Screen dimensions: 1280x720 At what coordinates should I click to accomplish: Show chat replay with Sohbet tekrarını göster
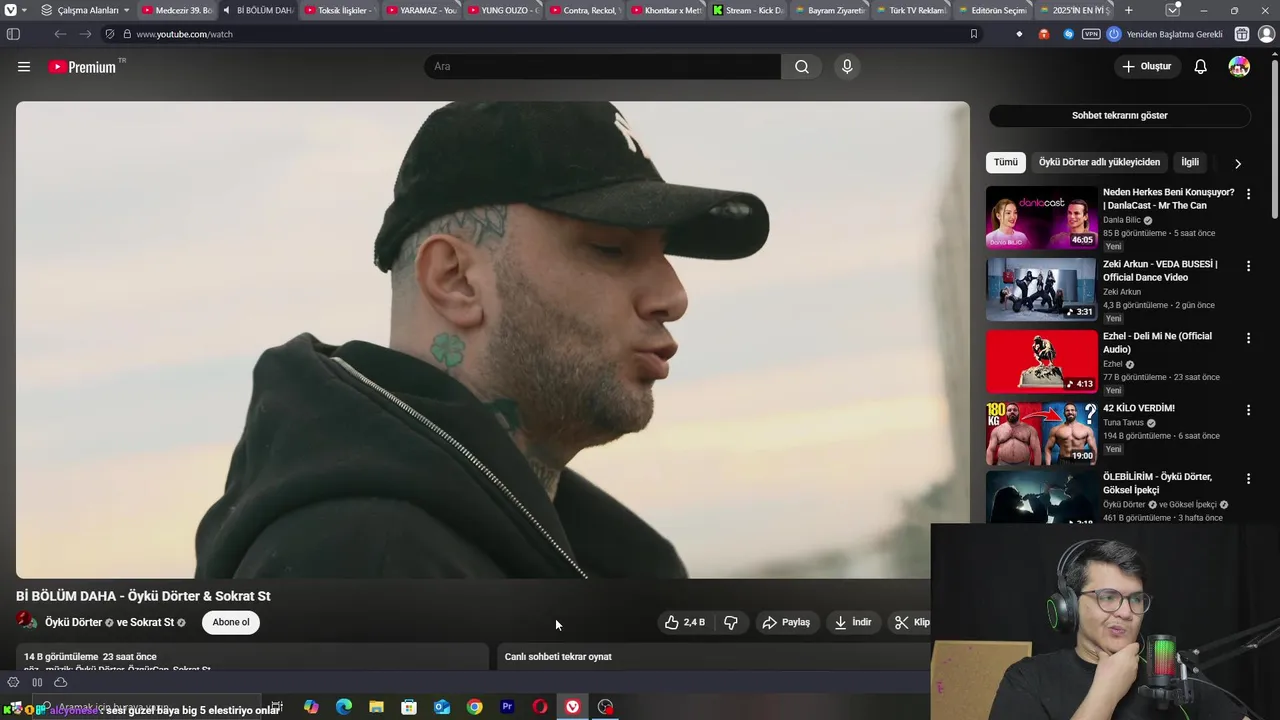coord(1120,116)
